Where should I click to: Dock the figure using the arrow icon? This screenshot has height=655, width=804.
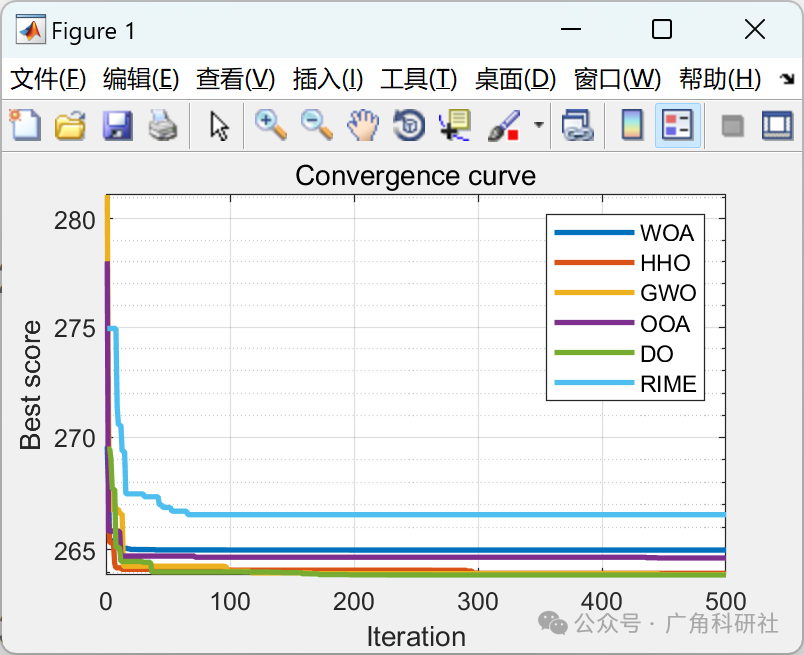point(786,79)
